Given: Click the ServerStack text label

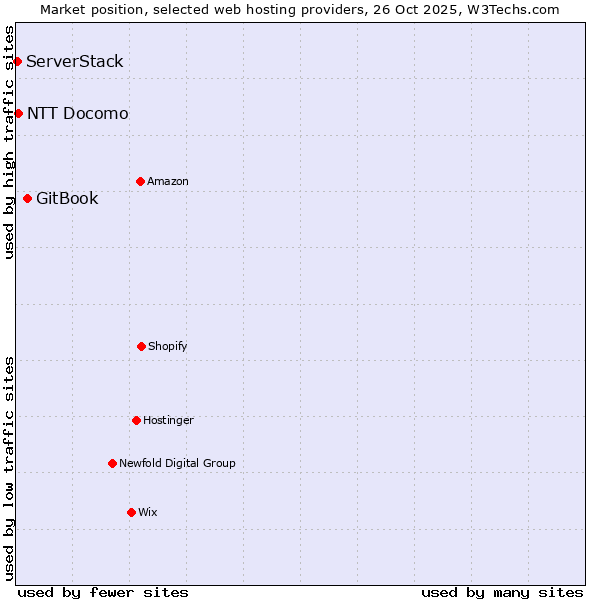Looking at the screenshot, I should 75,62.
